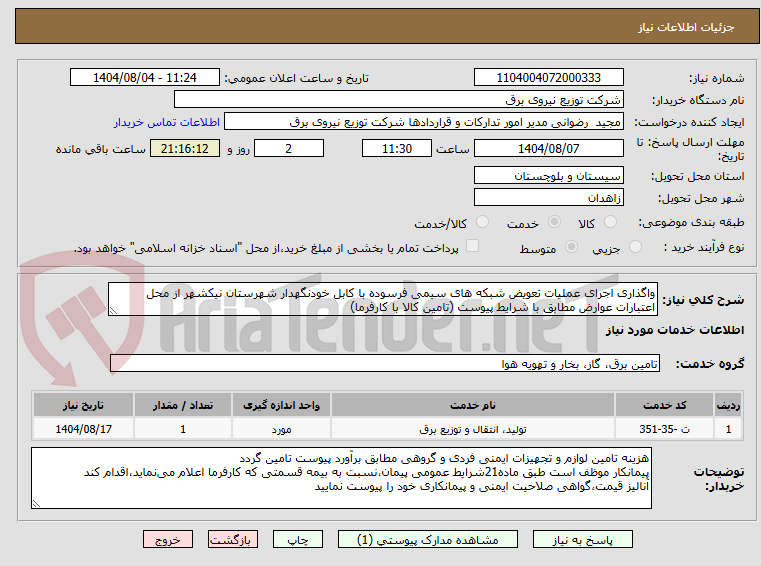This screenshot has height=566, width=761.
Task: Click the واحد اندازه گیری column header
Action: click(281, 405)
